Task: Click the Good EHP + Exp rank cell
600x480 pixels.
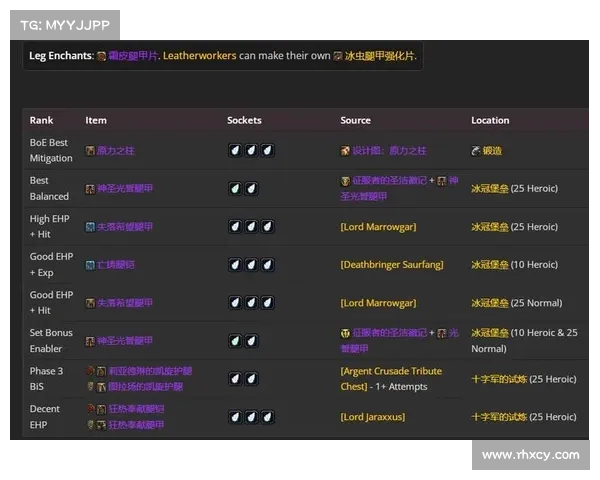Action: pos(51,264)
